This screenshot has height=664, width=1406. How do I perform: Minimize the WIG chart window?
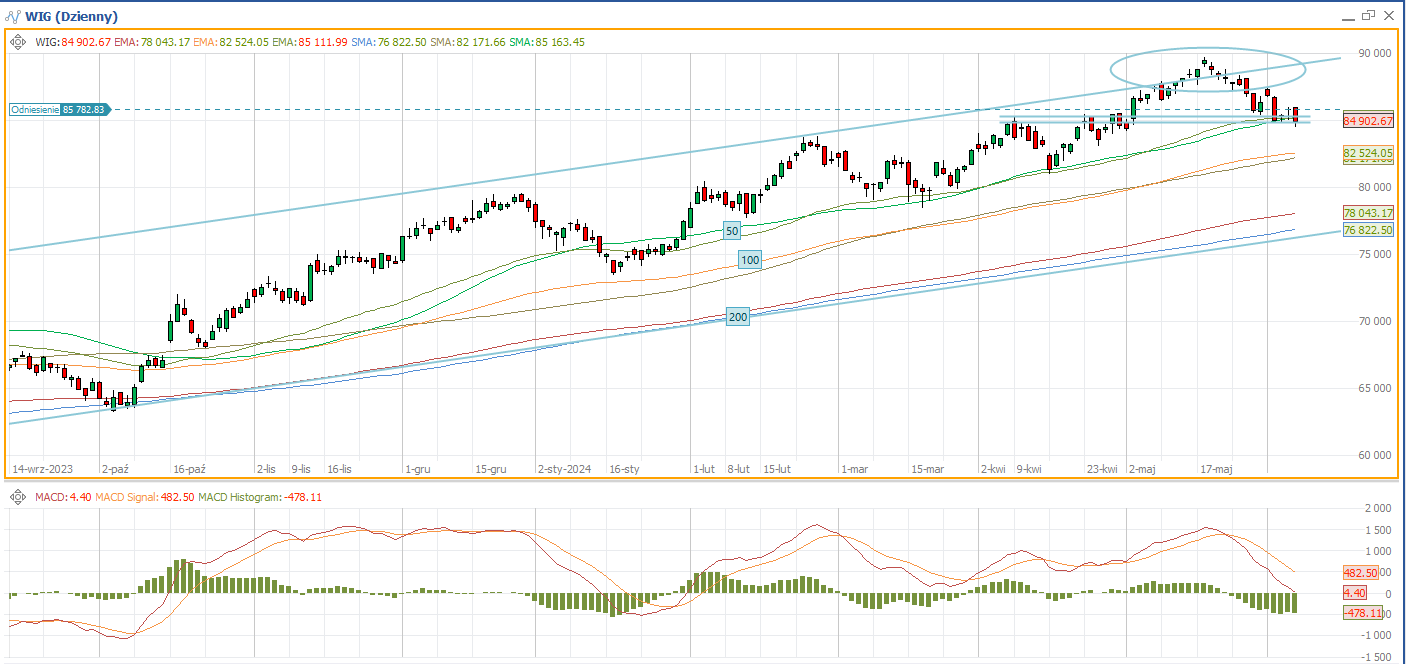(x=1346, y=16)
